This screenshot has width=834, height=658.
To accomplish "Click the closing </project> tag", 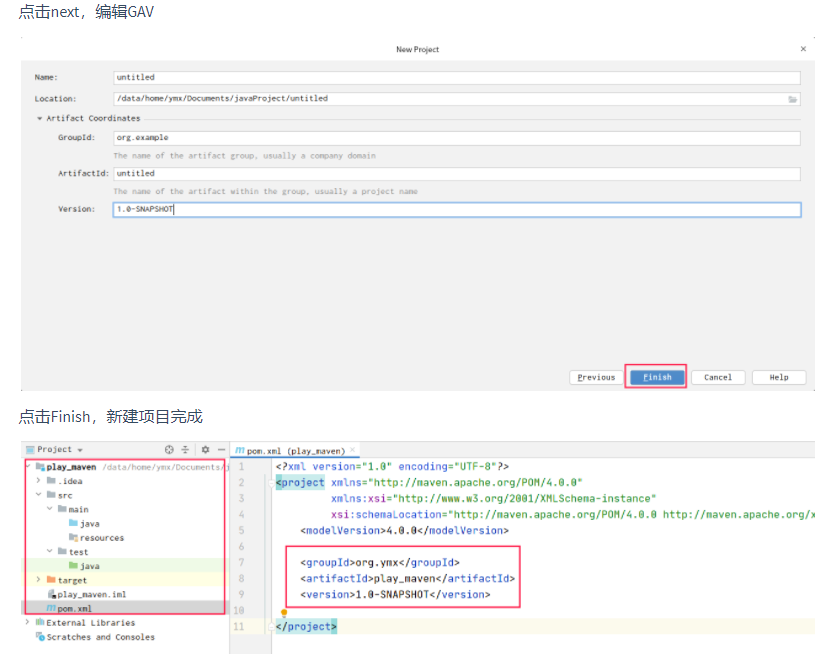I will 306,627.
